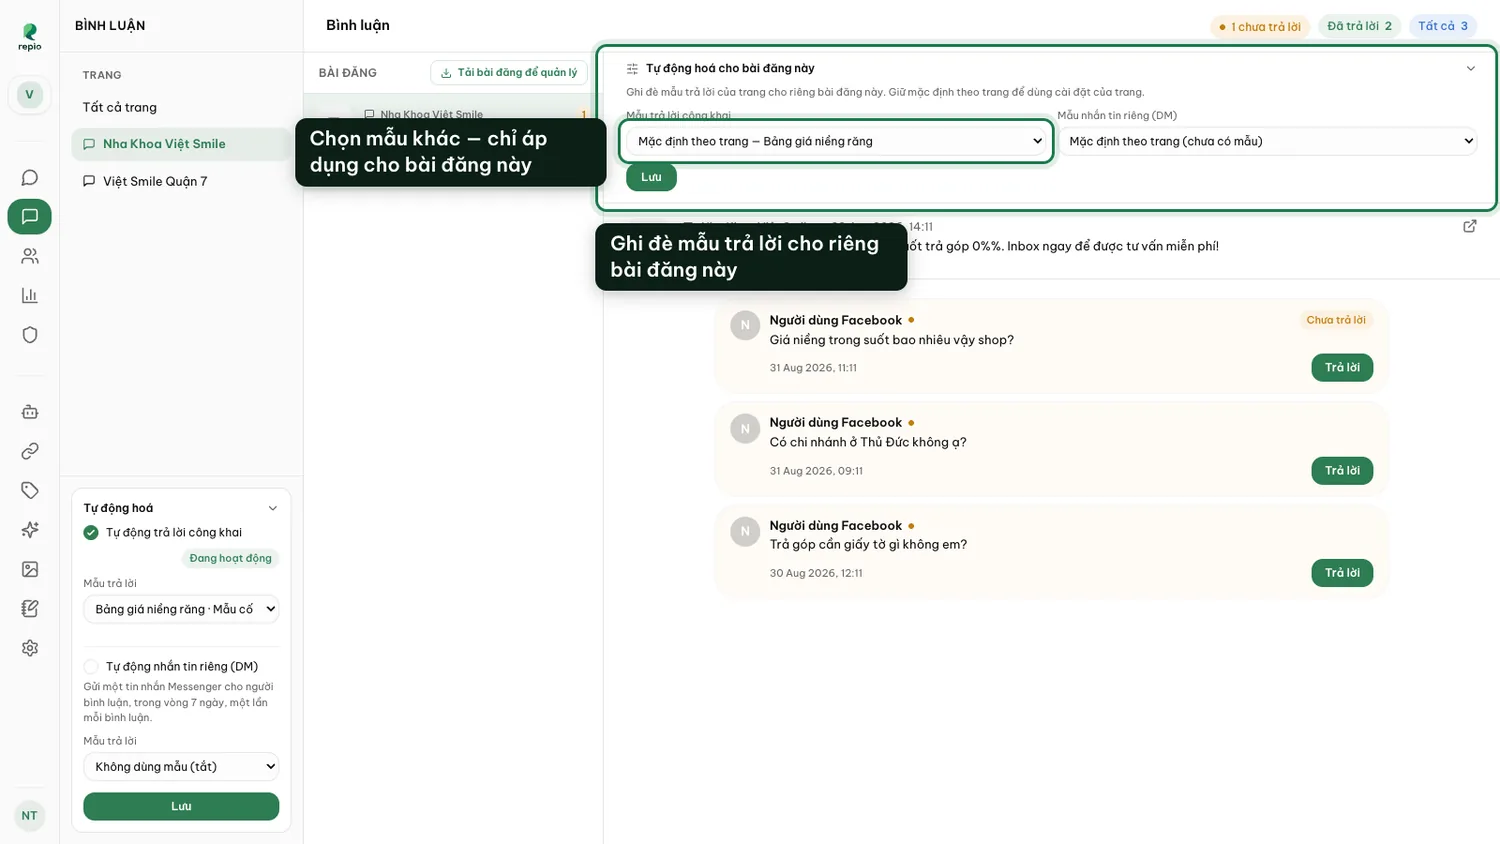Viewport: 1500px width, 844px height.
Task: Select the highlighted comments sidebar icon
Action: click(30, 216)
